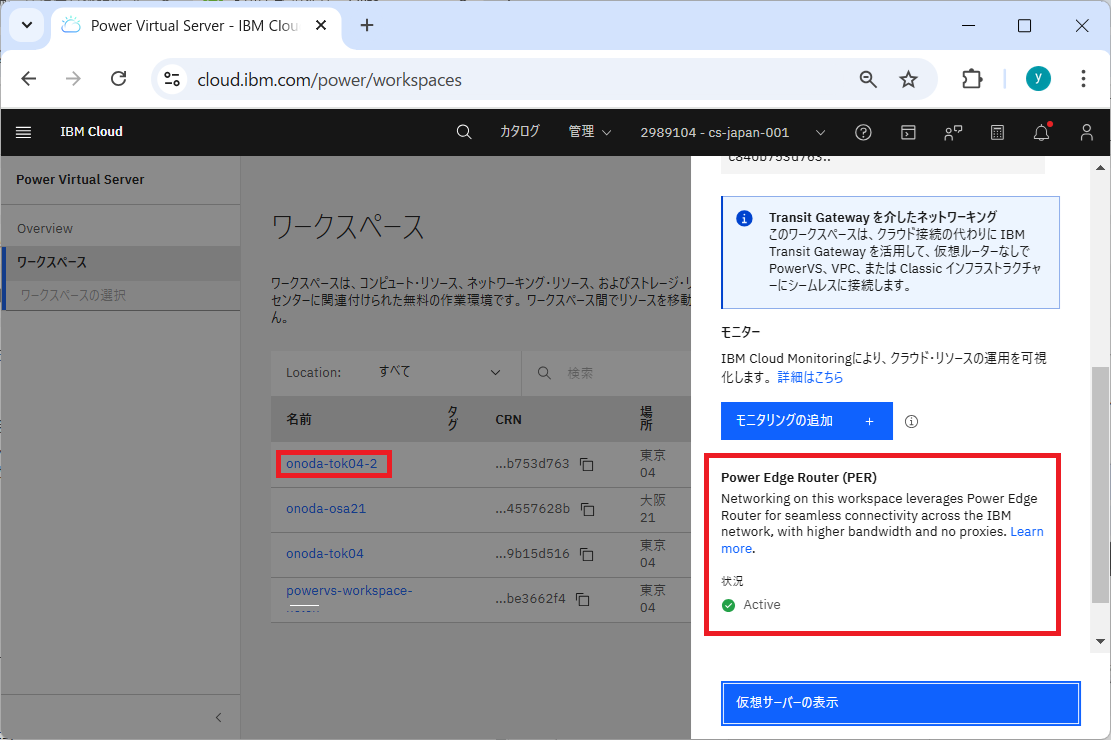Bookmark this page with the star icon
Screen dimensions: 1111x740
(x=908, y=79)
